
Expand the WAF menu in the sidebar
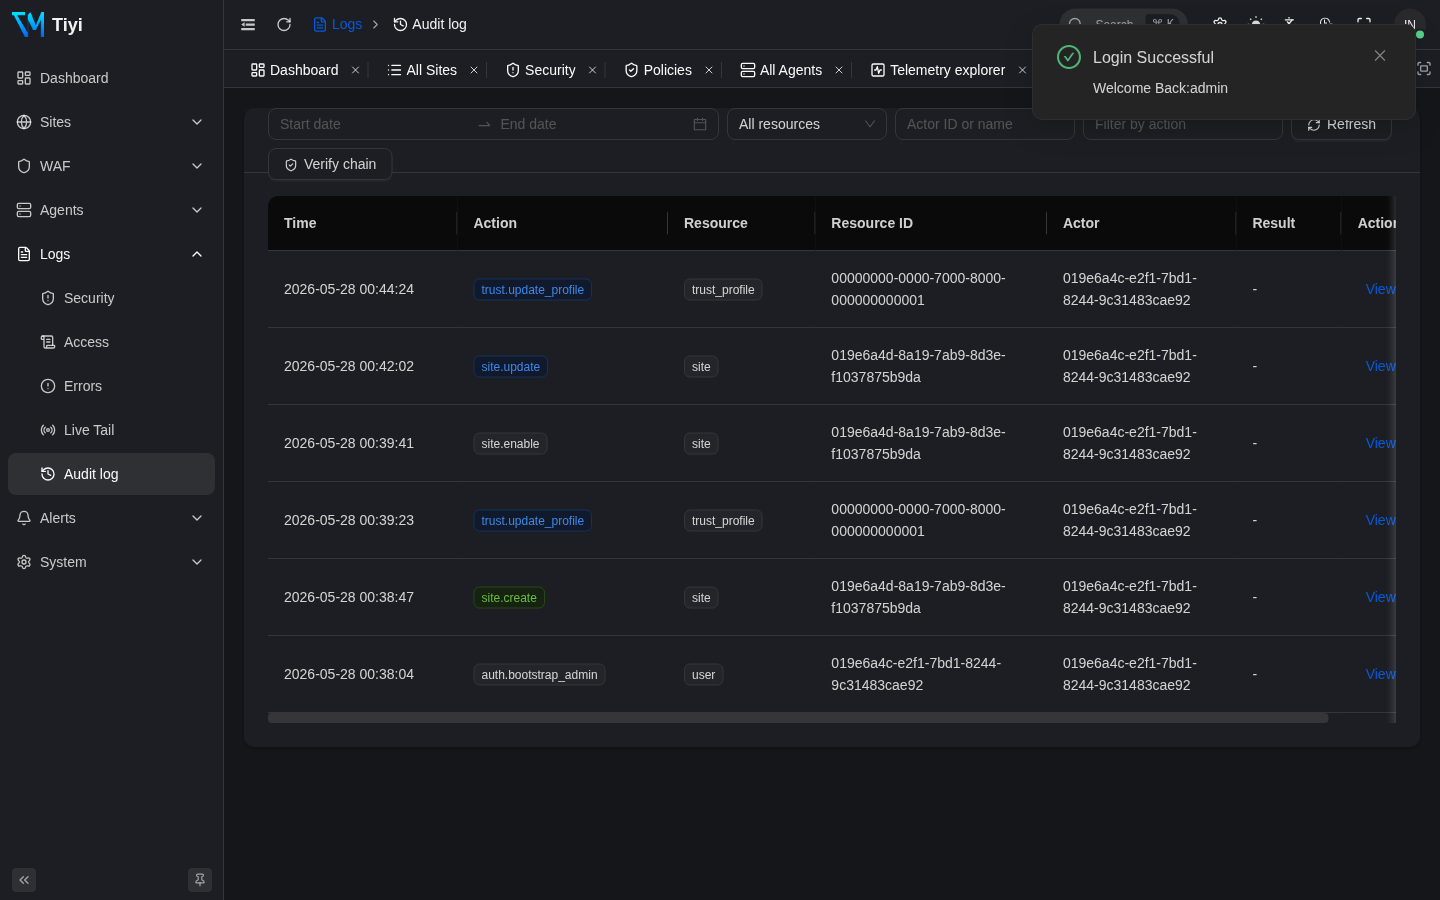coord(111,166)
